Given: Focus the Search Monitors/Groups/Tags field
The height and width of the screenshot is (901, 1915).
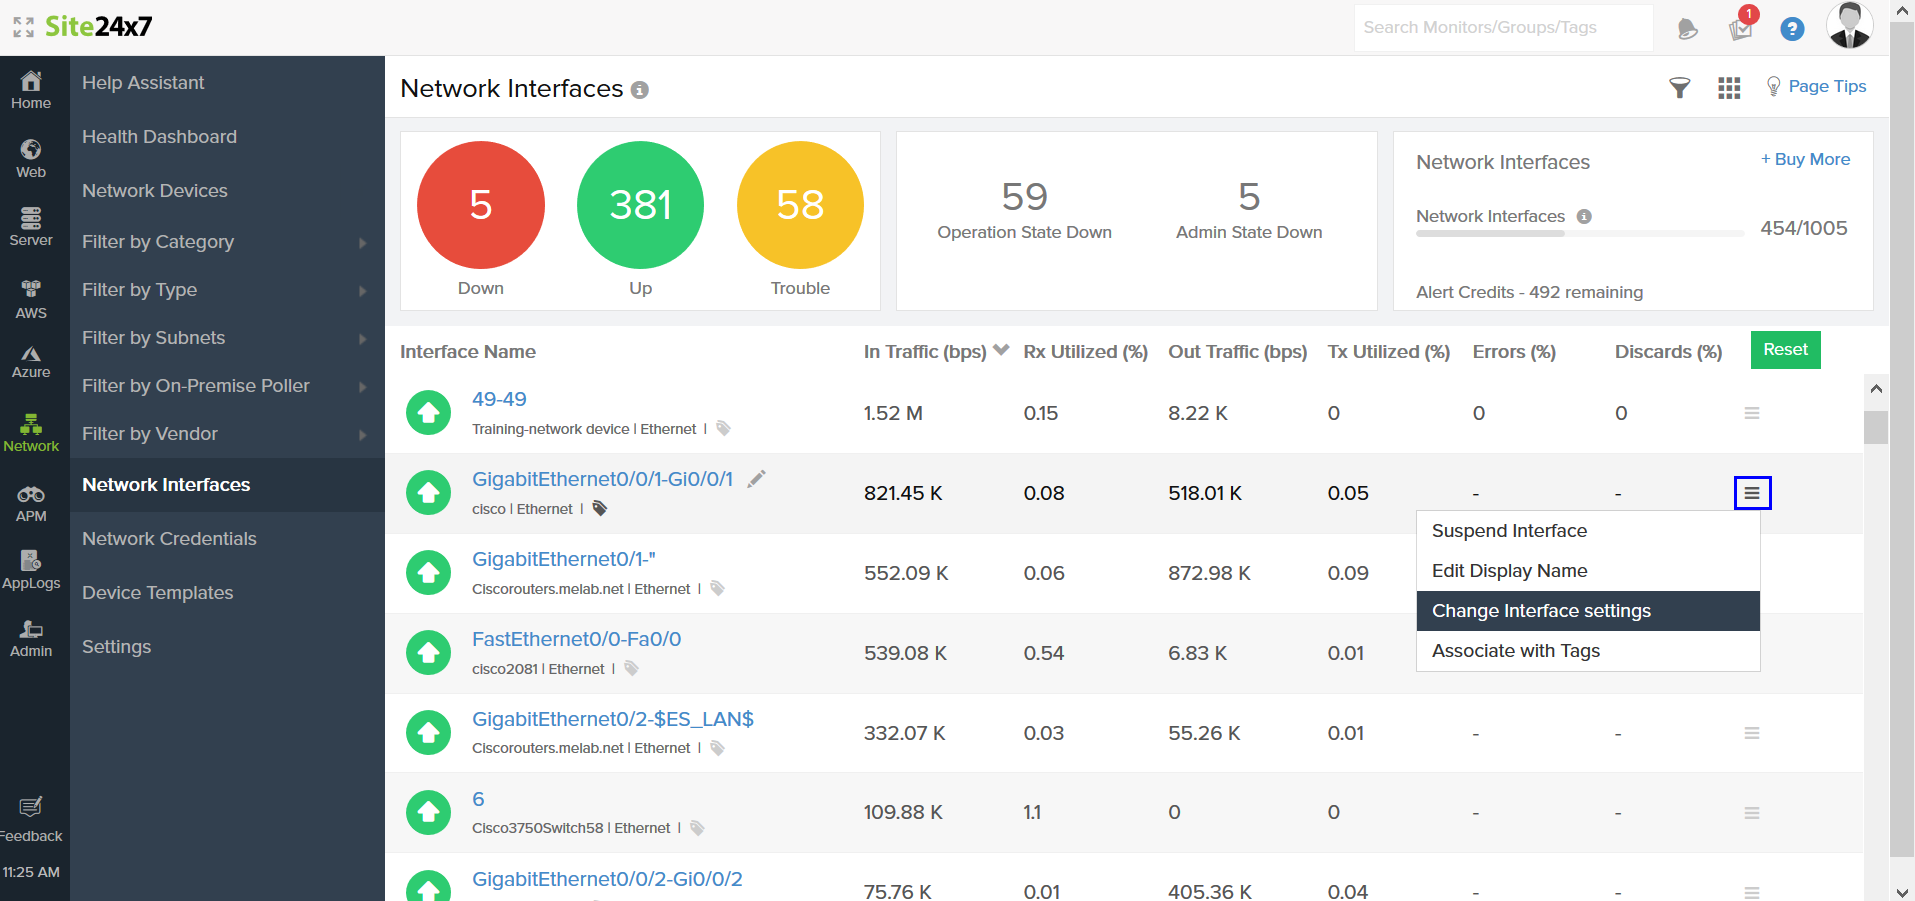Looking at the screenshot, I should pos(1503,28).
